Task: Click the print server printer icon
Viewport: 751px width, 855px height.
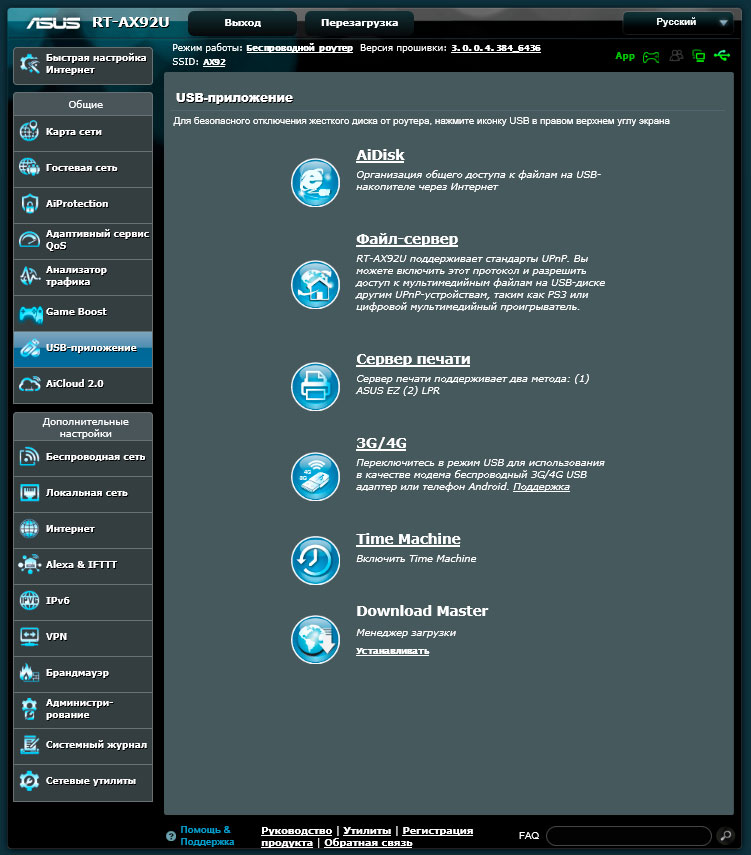Action: point(315,387)
